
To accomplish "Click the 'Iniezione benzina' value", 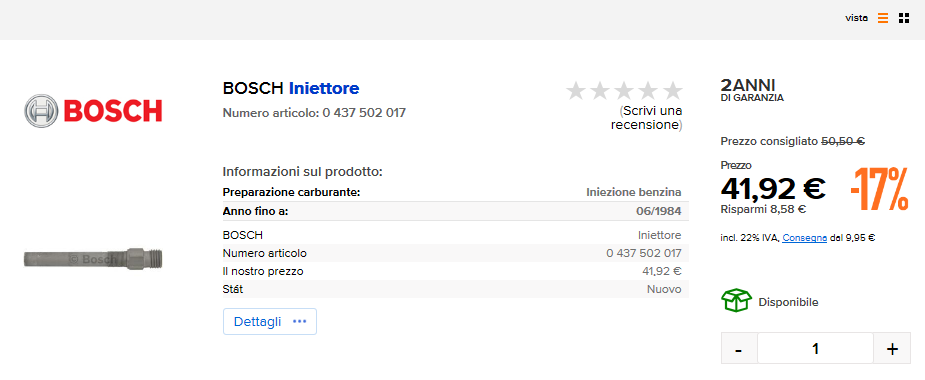I will pos(634,192).
